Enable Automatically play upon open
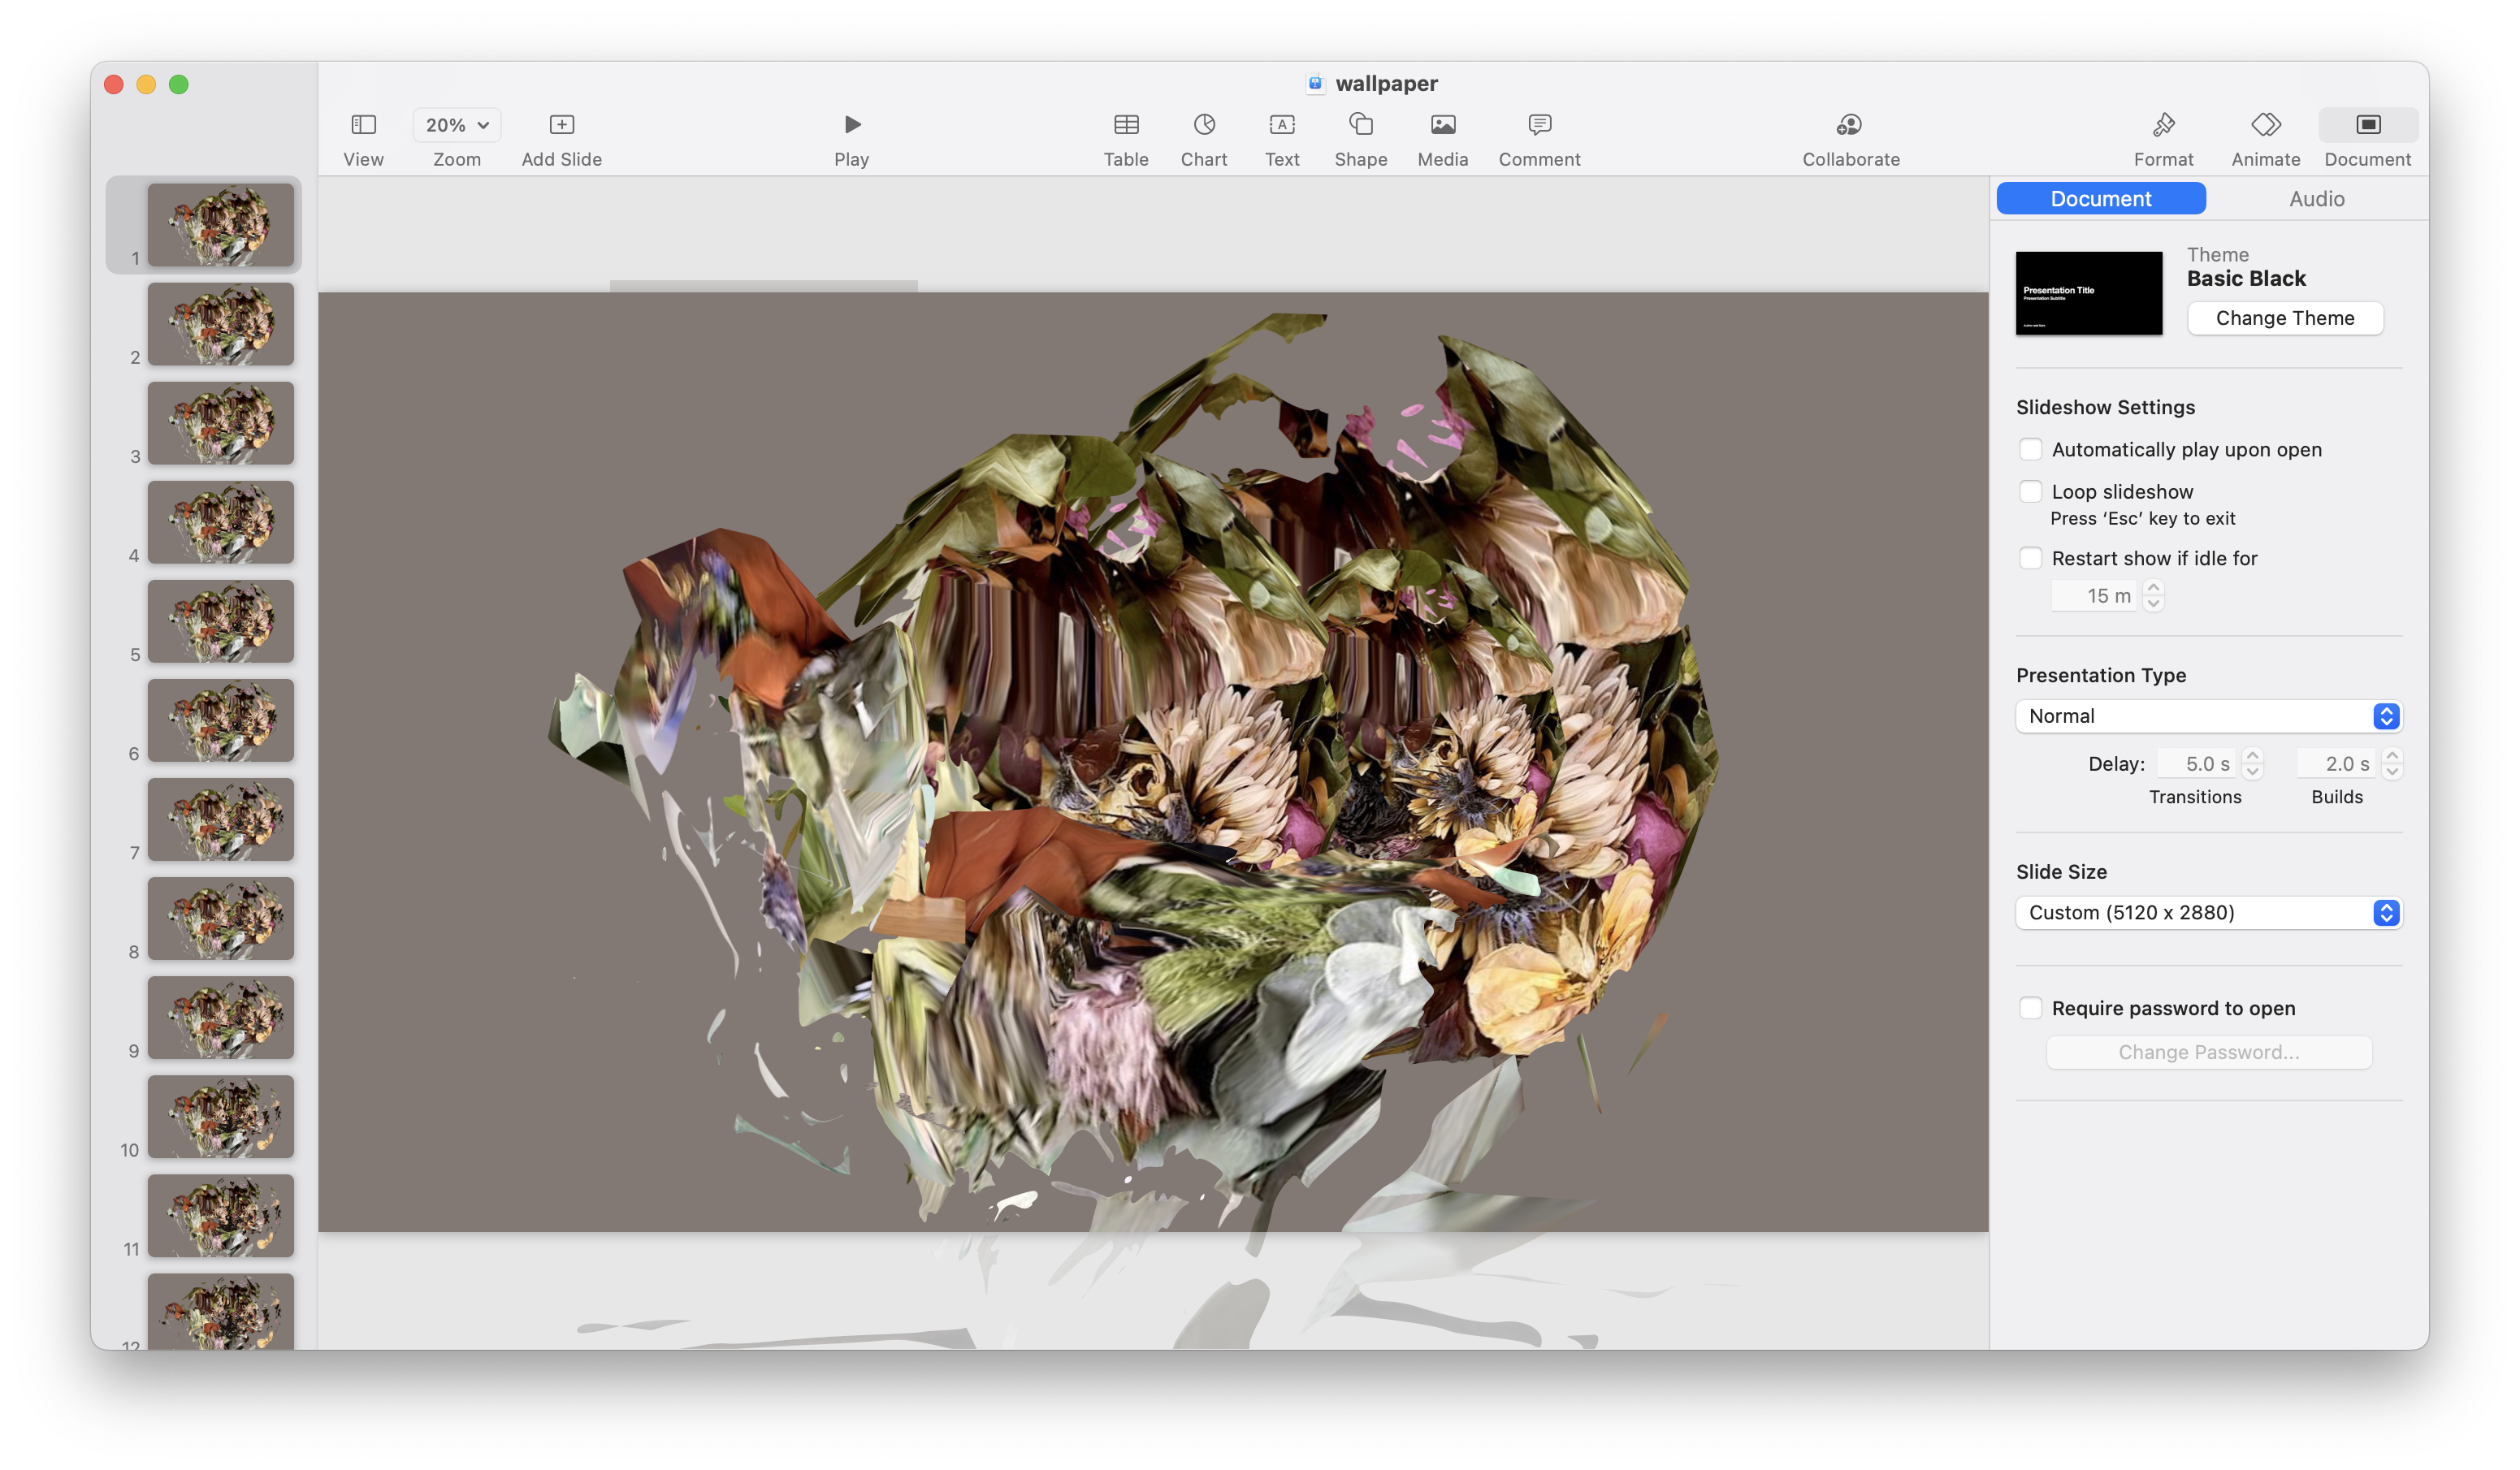Screen dimensions: 2520x1470 (x=2030, y=449)
